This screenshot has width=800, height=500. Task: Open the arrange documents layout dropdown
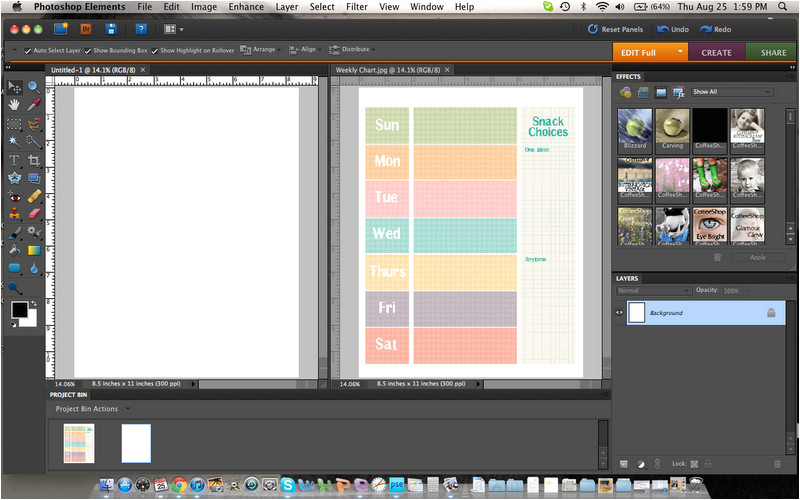(x=173, y=29)
